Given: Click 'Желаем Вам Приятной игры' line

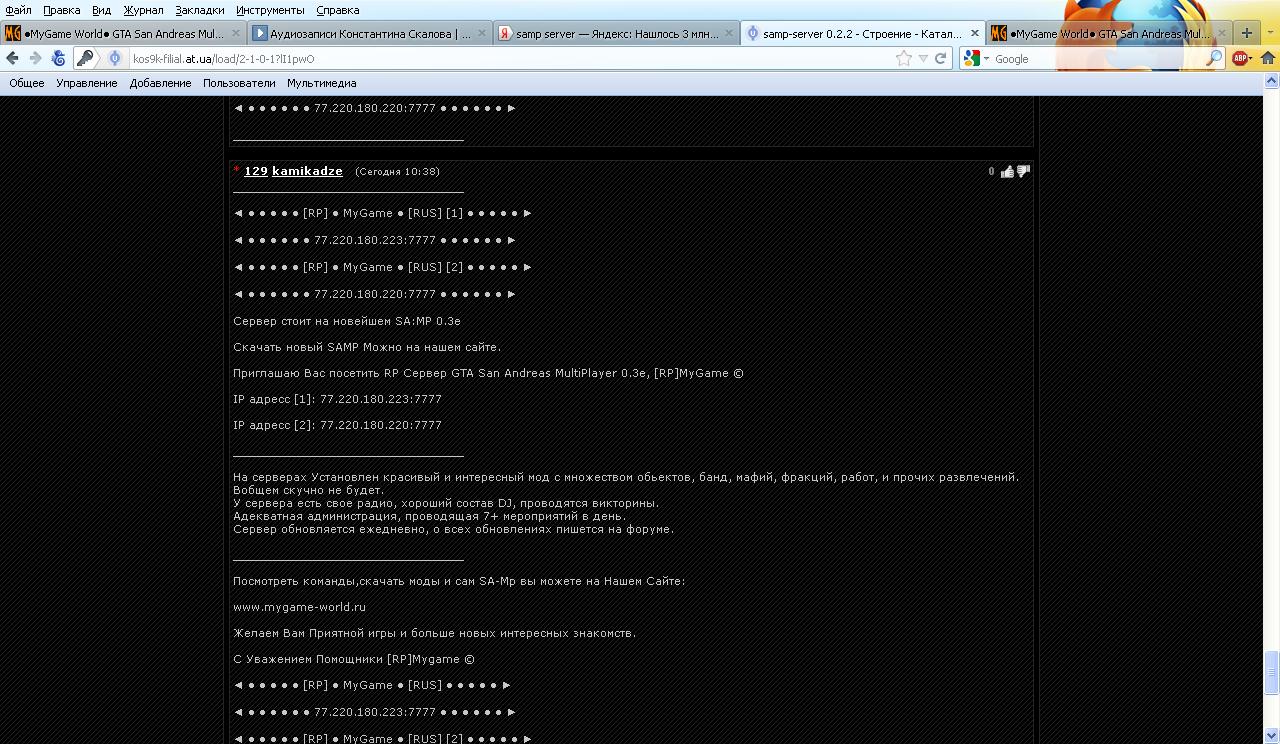Looking at the screenshot, I should click(434, 633).
